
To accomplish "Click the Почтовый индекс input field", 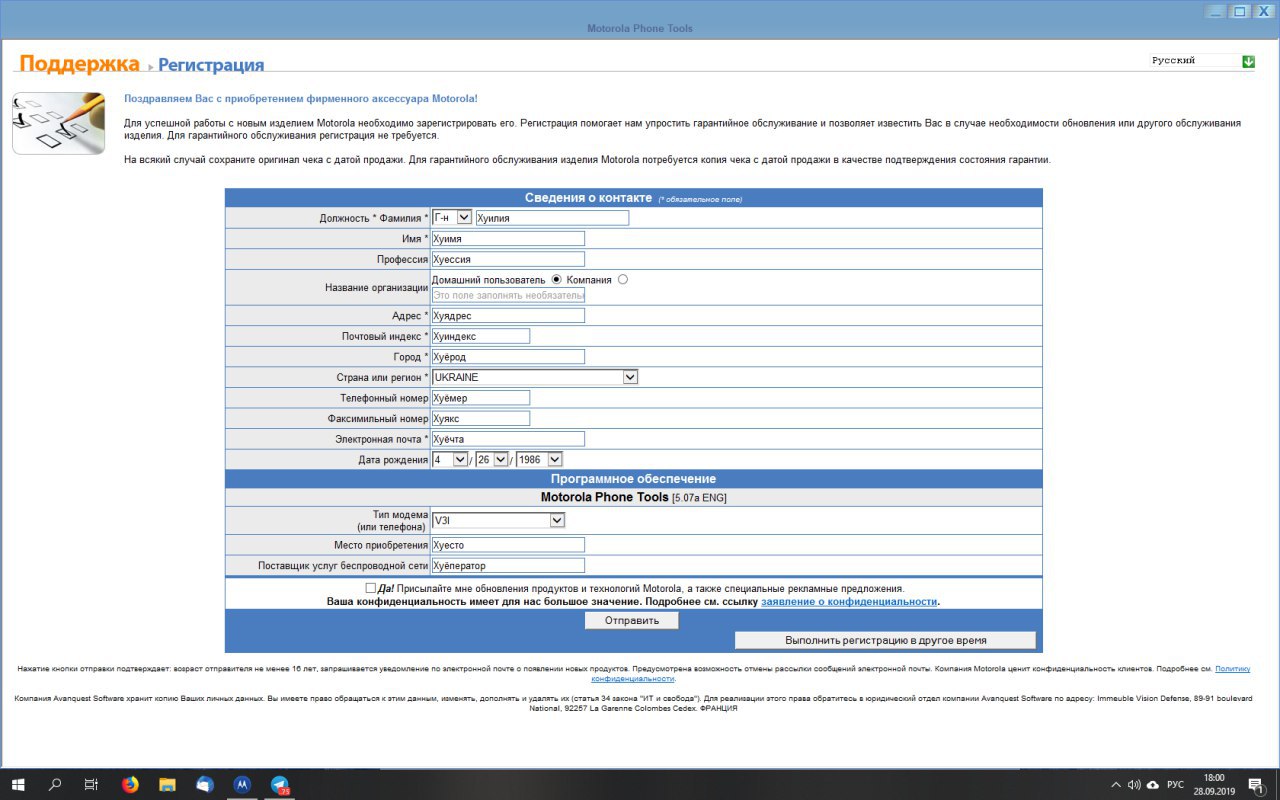I will pos(481,336).
